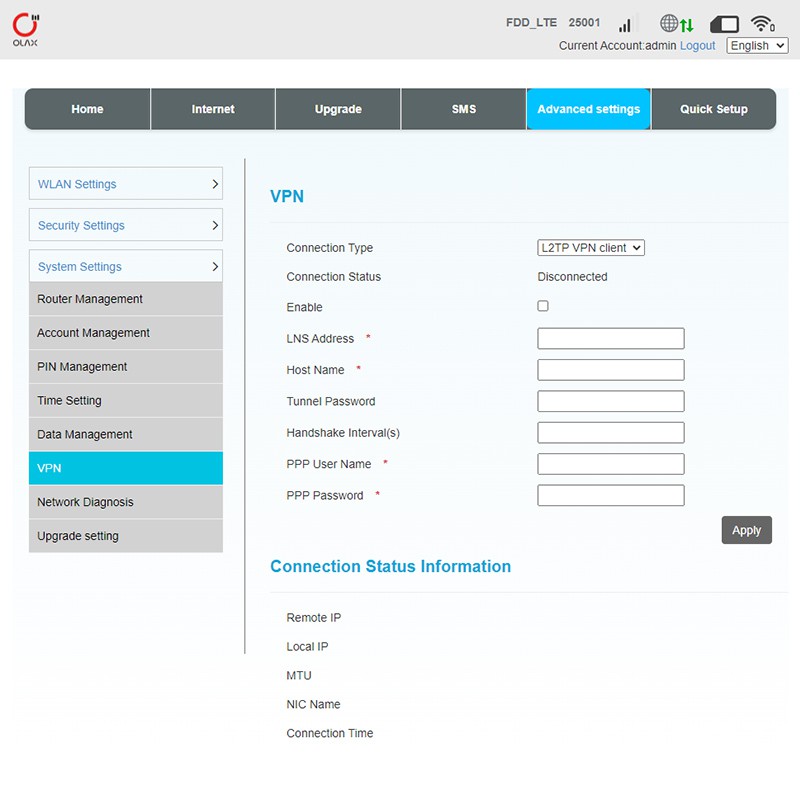
Task: Click the LNS Address input field
Action: (x=611, y=339)
